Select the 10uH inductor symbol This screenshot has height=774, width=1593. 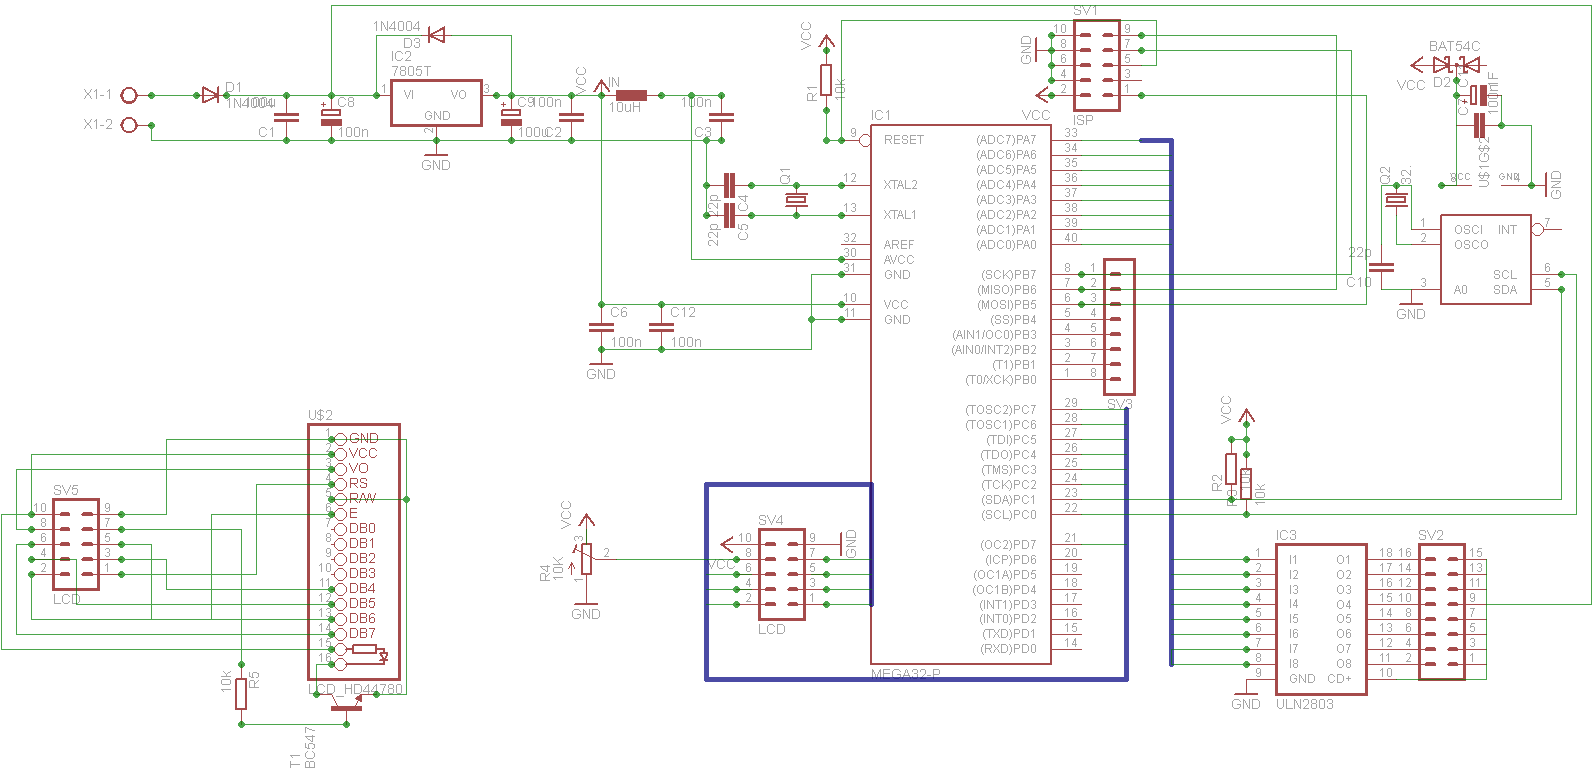coord(631,95)
